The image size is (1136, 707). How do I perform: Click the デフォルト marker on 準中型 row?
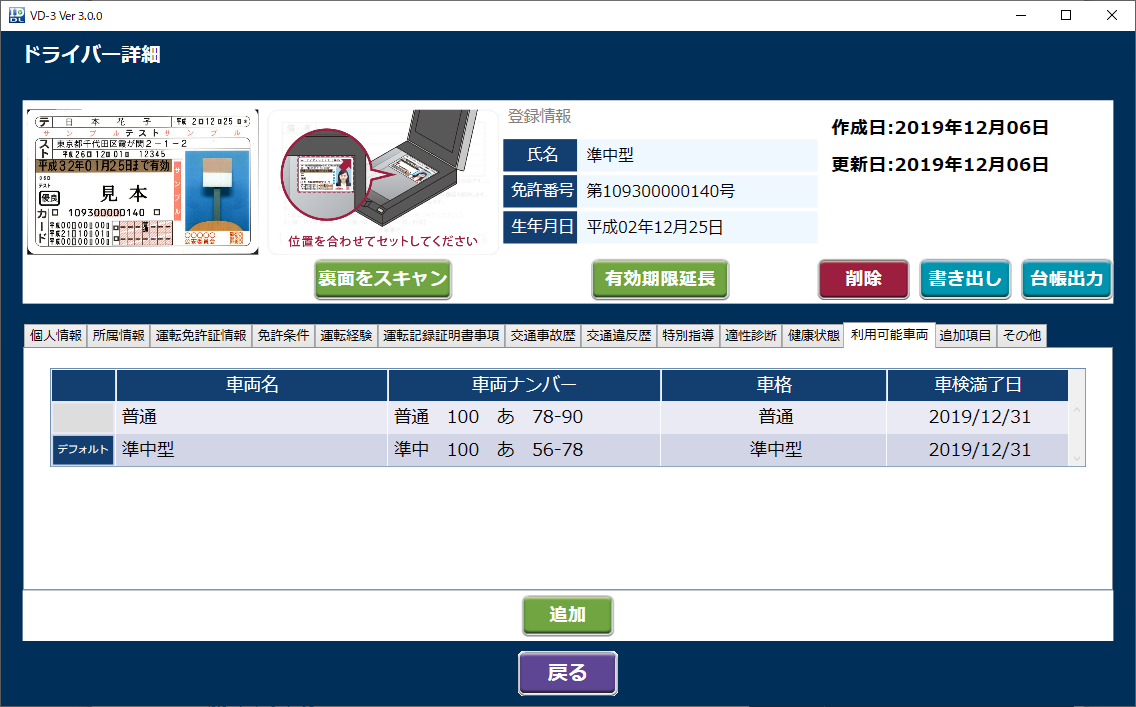[x=83, y=450]
